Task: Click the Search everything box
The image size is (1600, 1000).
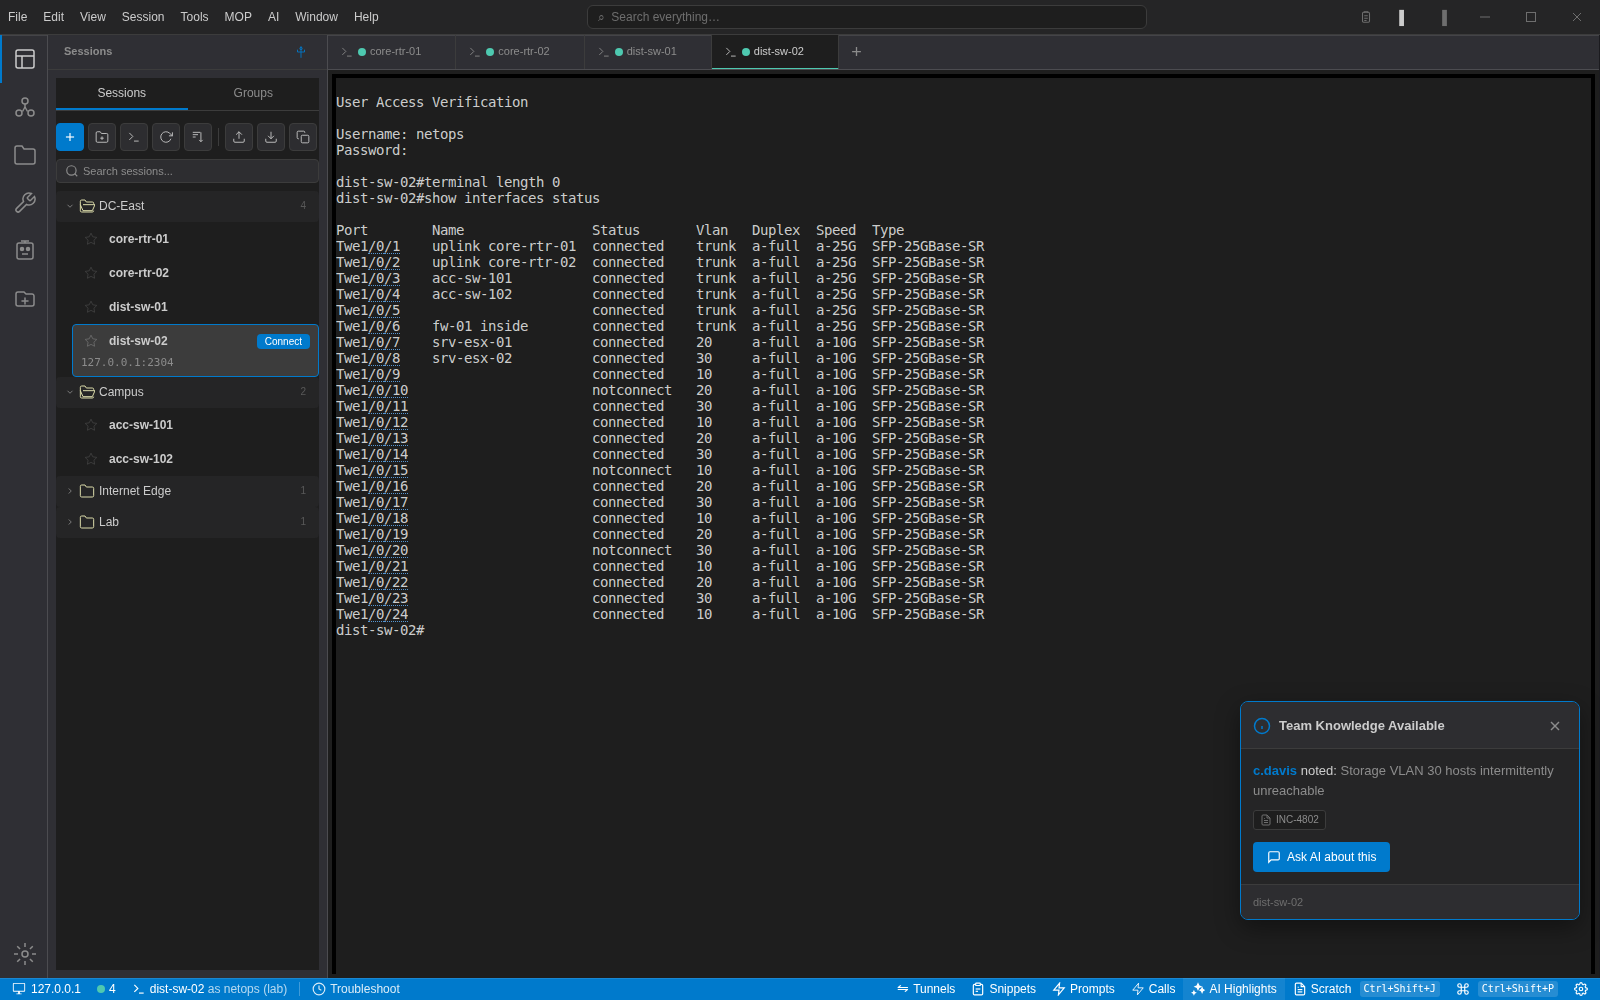Action: [866, 17]
